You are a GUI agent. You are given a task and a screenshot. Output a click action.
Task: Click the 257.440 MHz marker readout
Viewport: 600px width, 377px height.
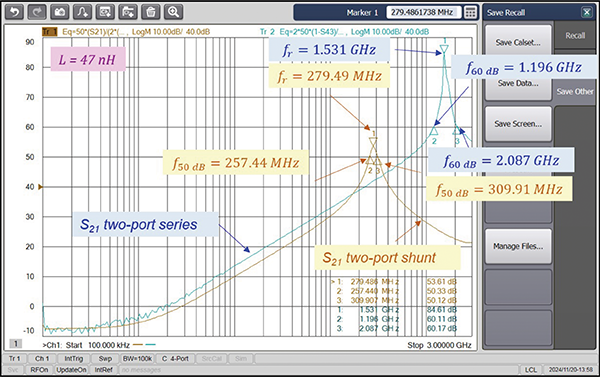click(375, 291)
